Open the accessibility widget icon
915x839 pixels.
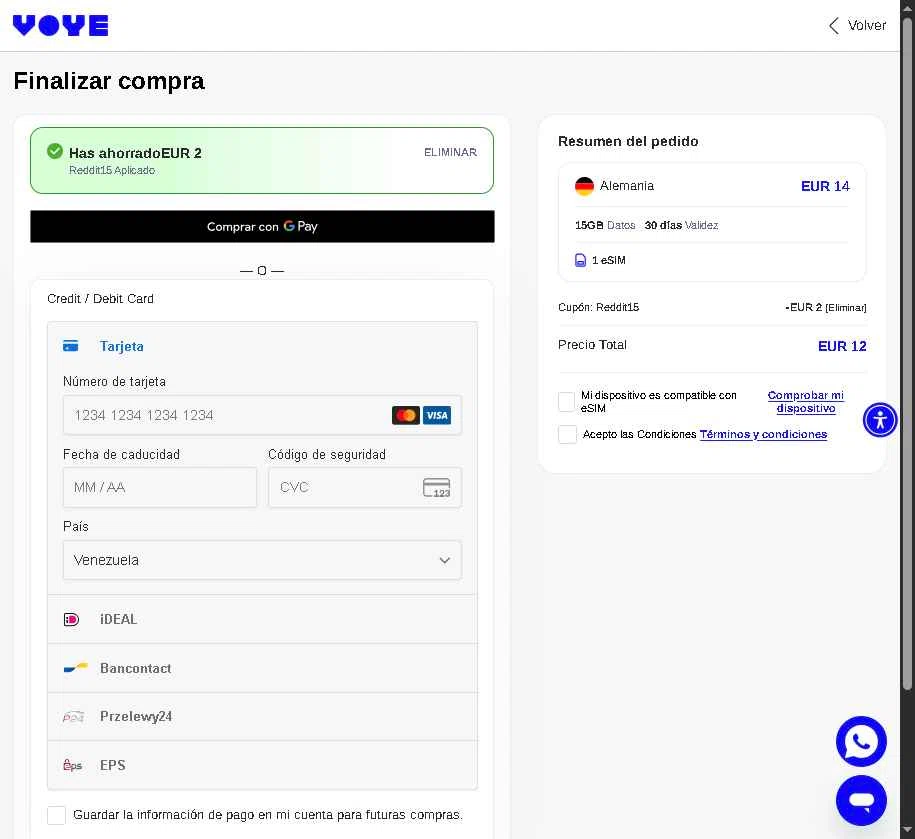click(x=880, y=420)
